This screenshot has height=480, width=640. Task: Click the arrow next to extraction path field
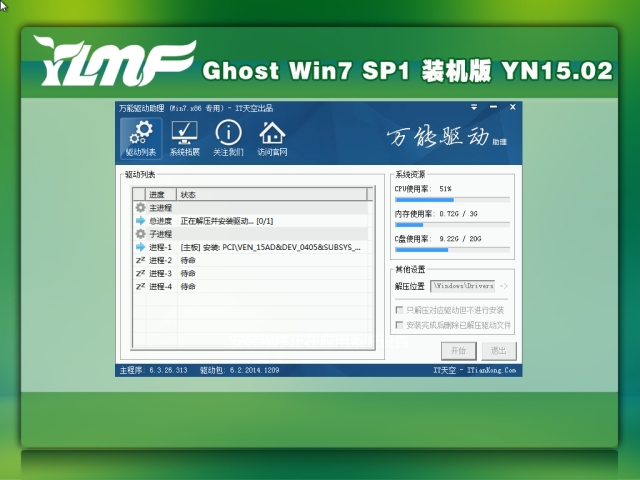point(503,286)
